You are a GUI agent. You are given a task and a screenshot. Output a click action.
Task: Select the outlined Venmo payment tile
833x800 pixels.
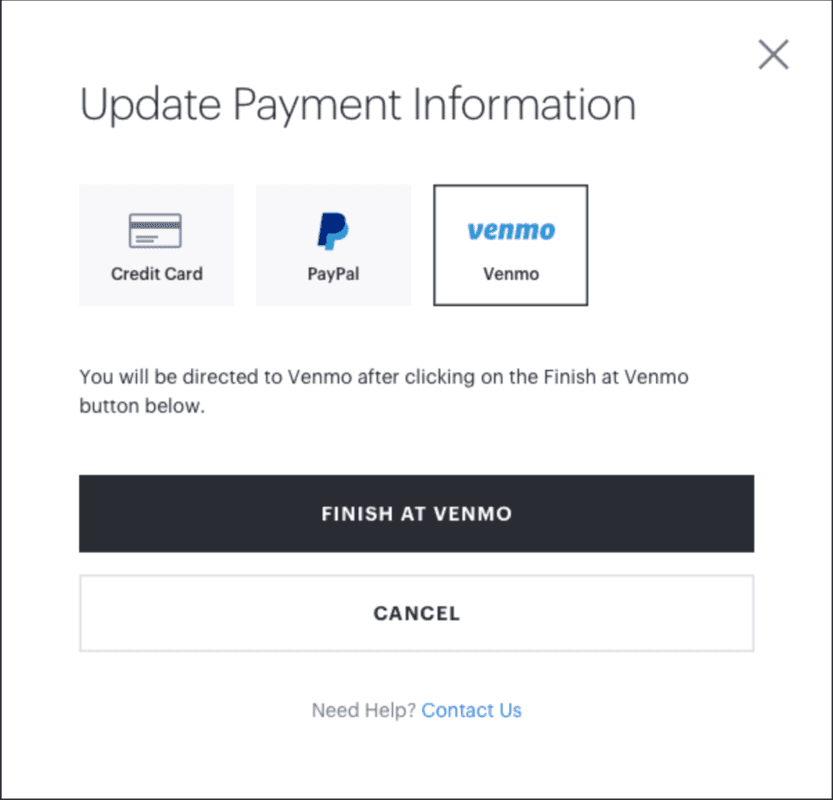click(511, 245)
